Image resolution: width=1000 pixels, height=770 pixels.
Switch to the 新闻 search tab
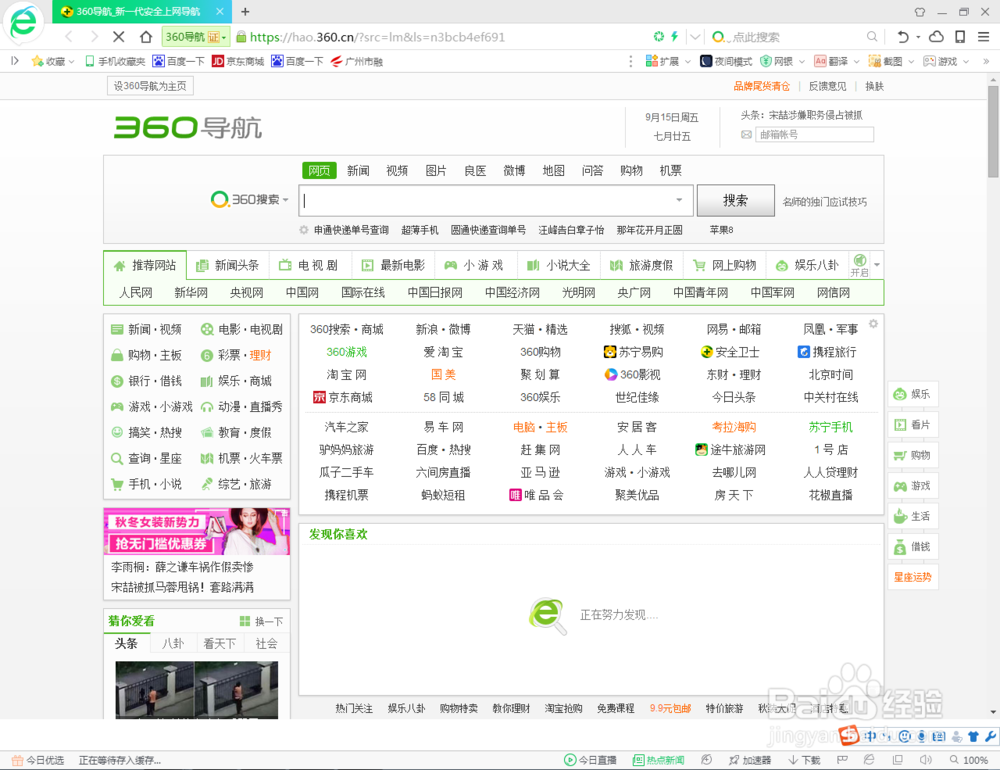point(358,170)
